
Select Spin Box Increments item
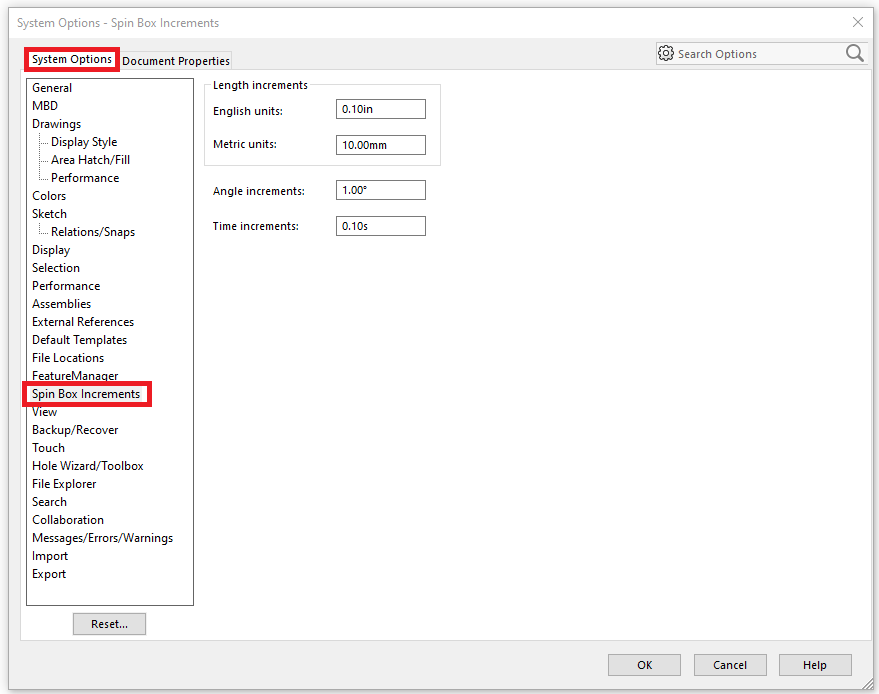(x=86, y=394)
